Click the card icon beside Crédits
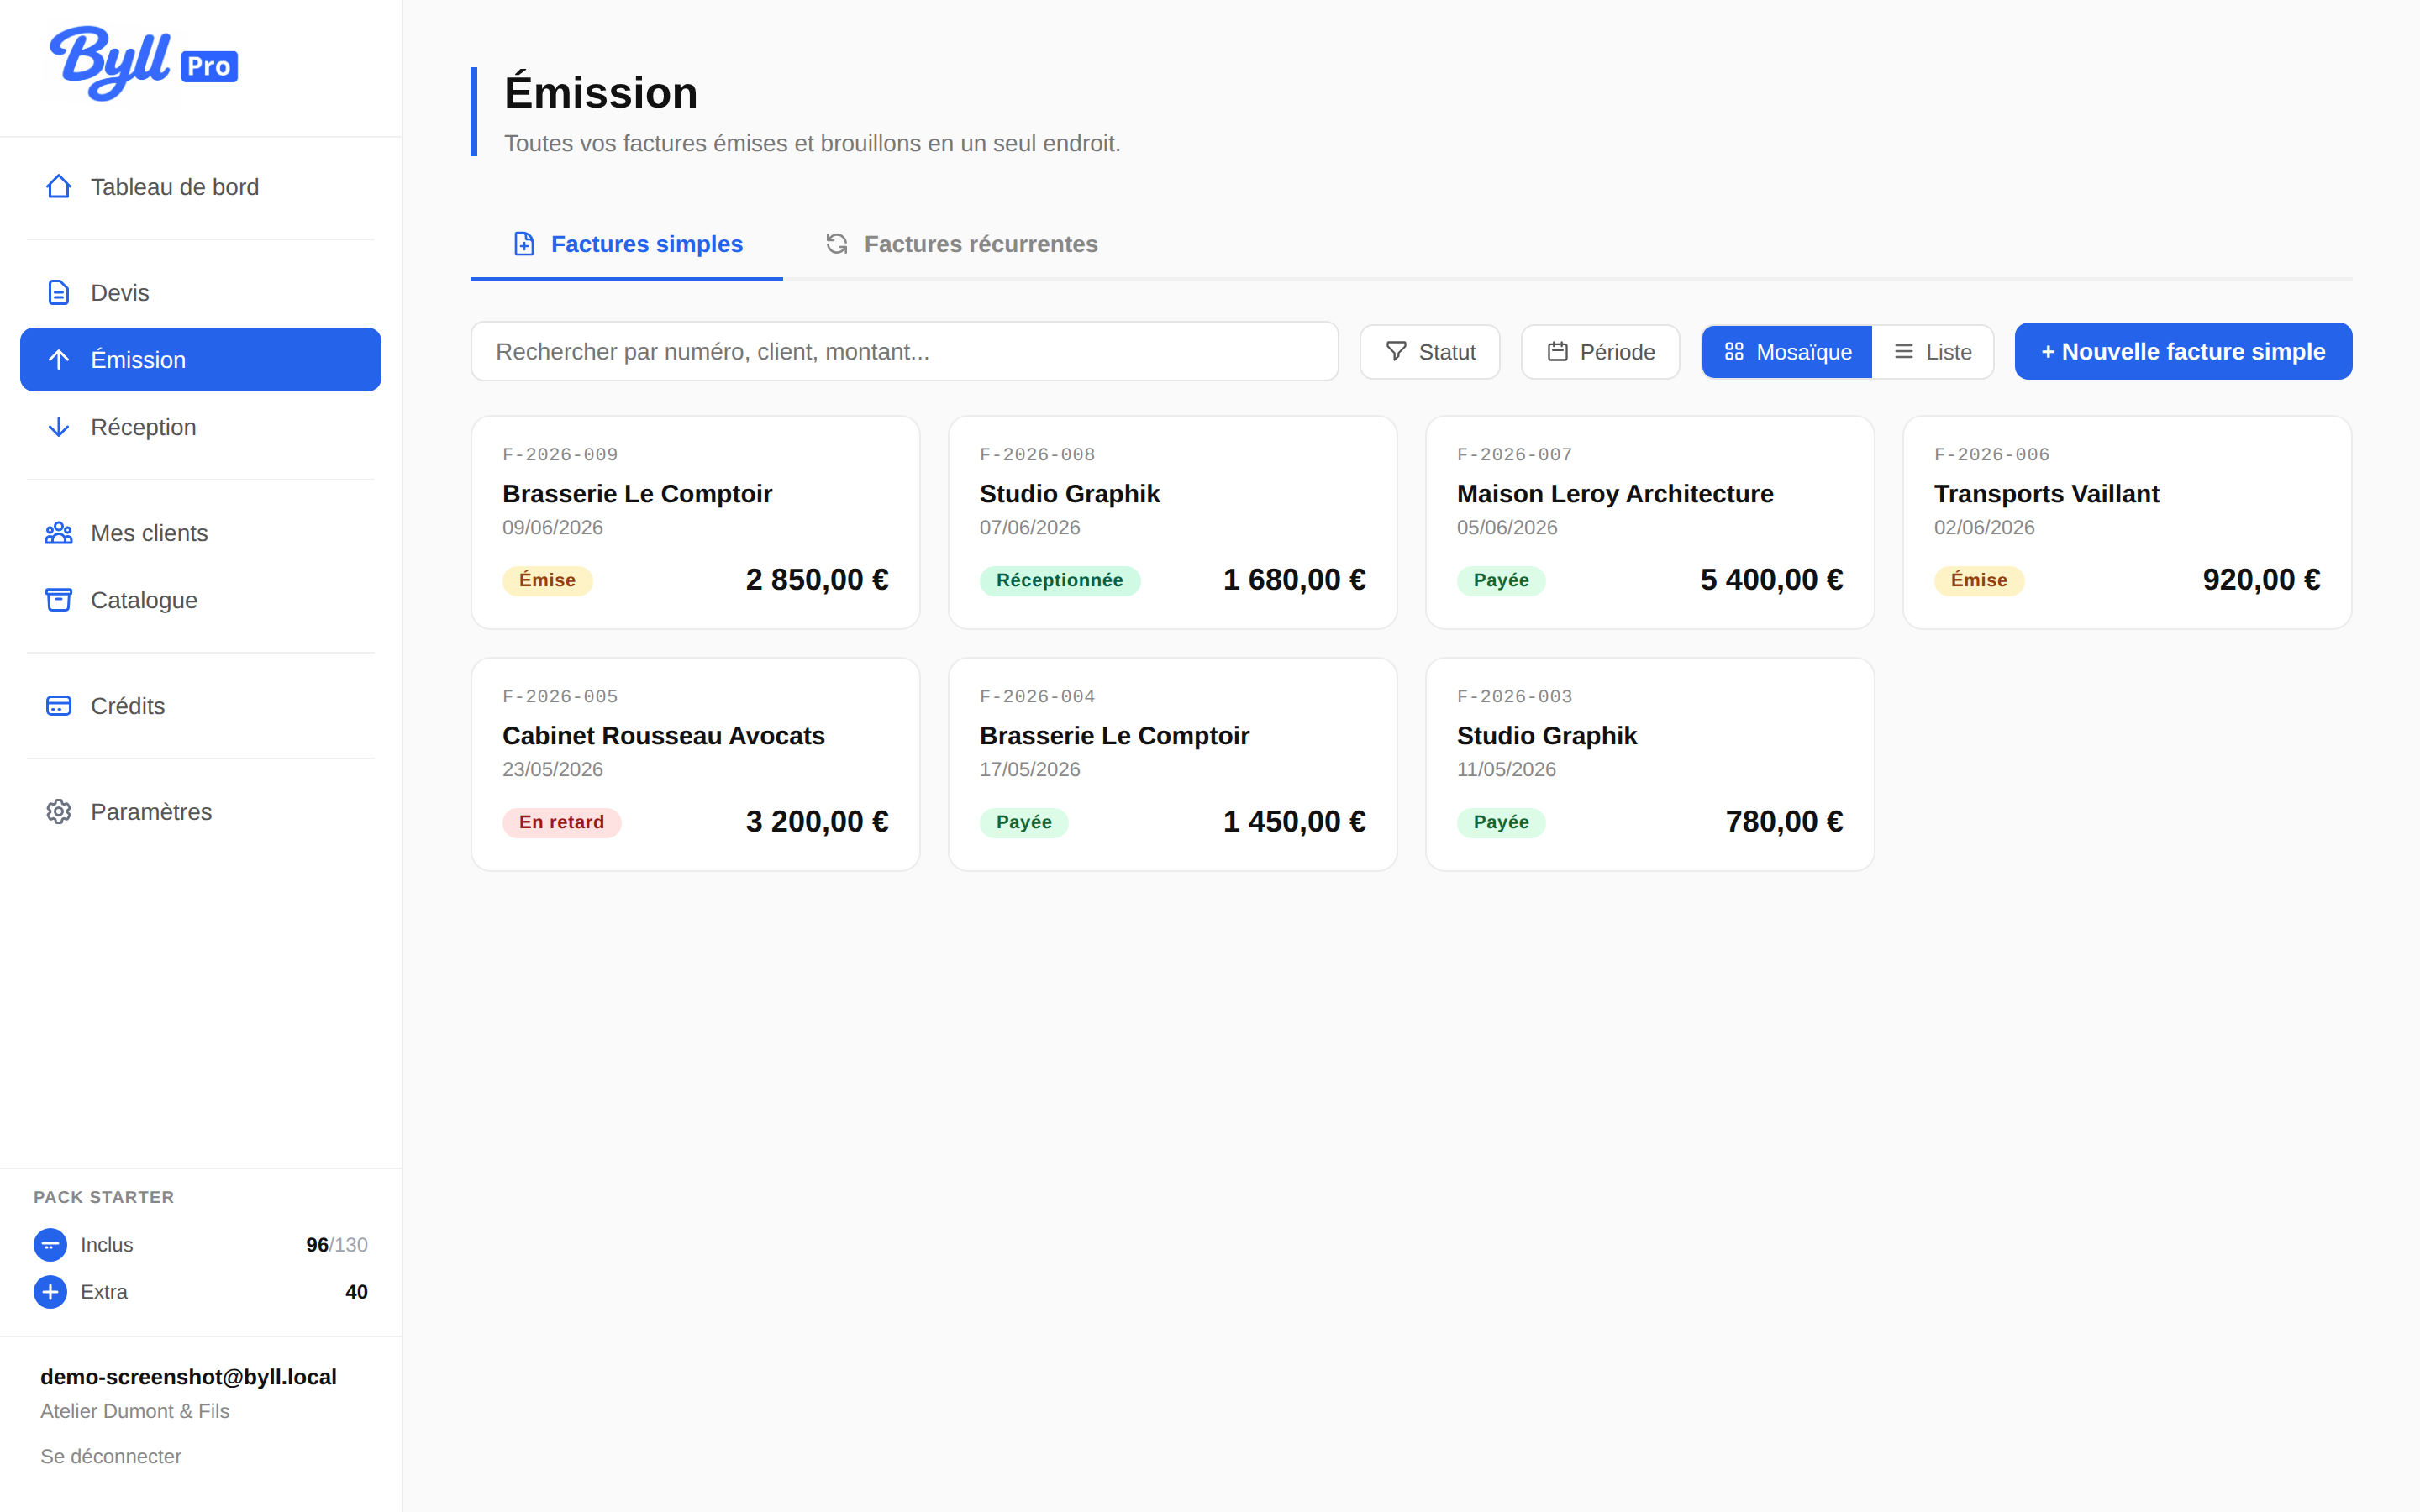The image size is (2420, 1512). (59, 706)
